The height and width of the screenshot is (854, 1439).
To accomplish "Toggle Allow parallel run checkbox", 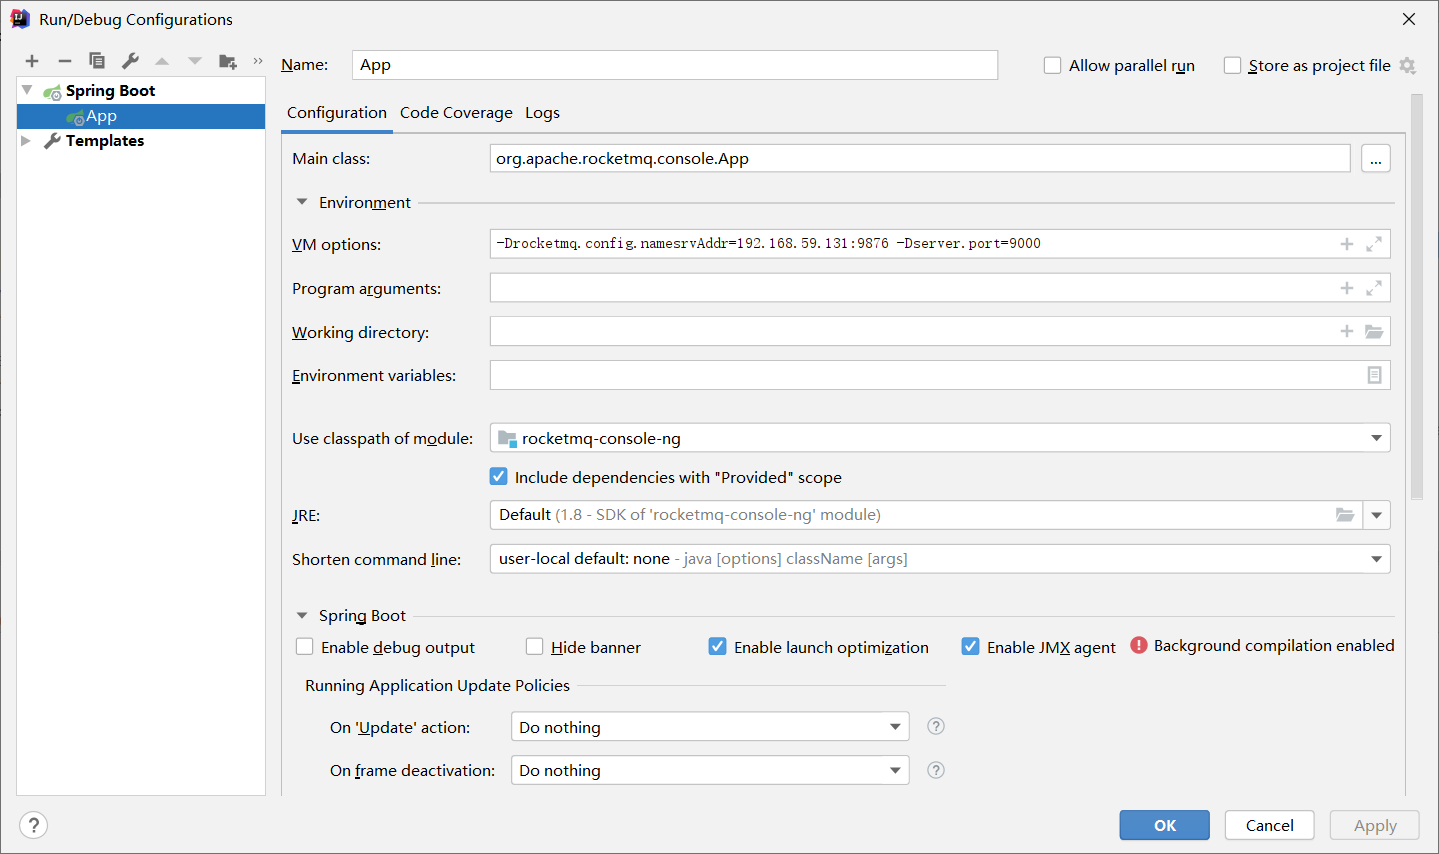I will click(x=1052, y=65).
